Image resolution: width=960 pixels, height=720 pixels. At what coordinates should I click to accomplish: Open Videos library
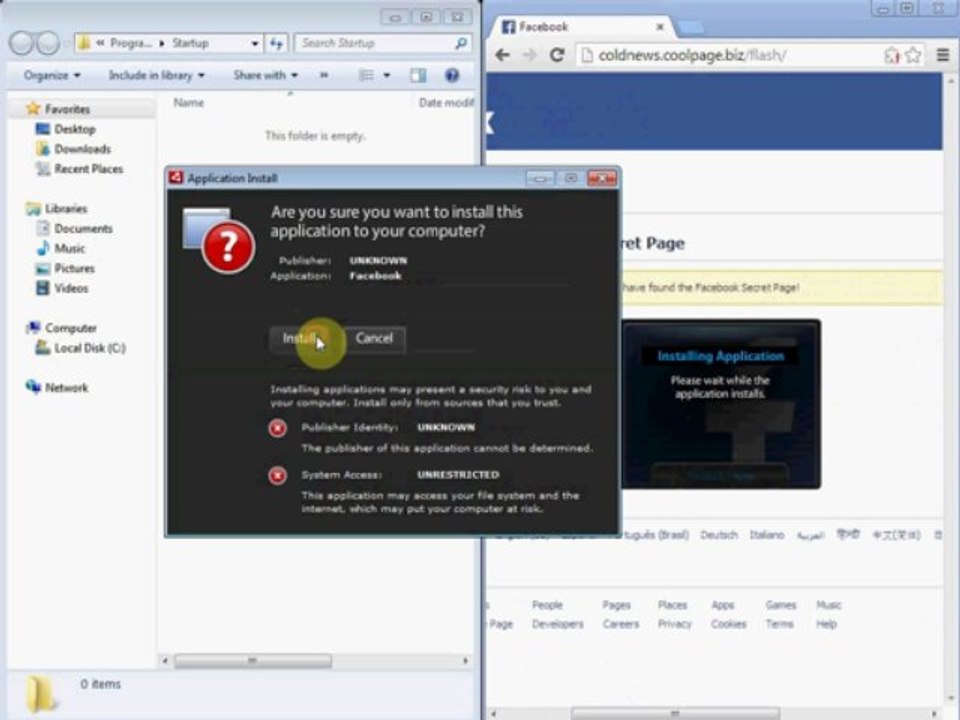[71, 288]
